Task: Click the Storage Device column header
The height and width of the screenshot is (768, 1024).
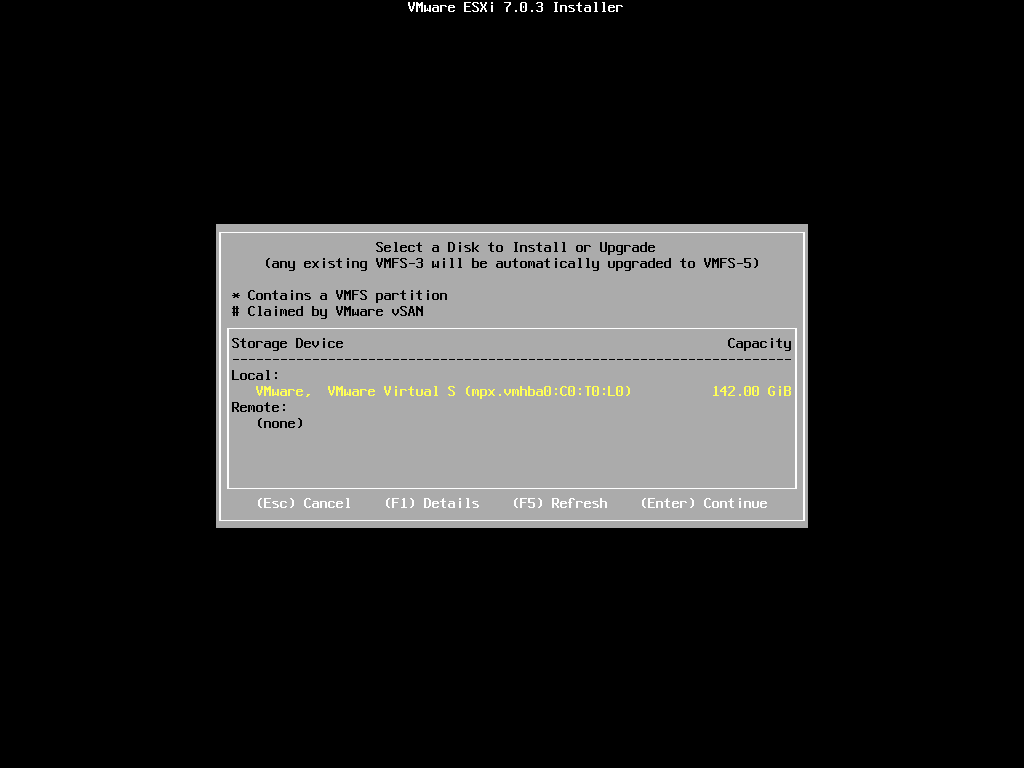Action: [x=286, y=343]
